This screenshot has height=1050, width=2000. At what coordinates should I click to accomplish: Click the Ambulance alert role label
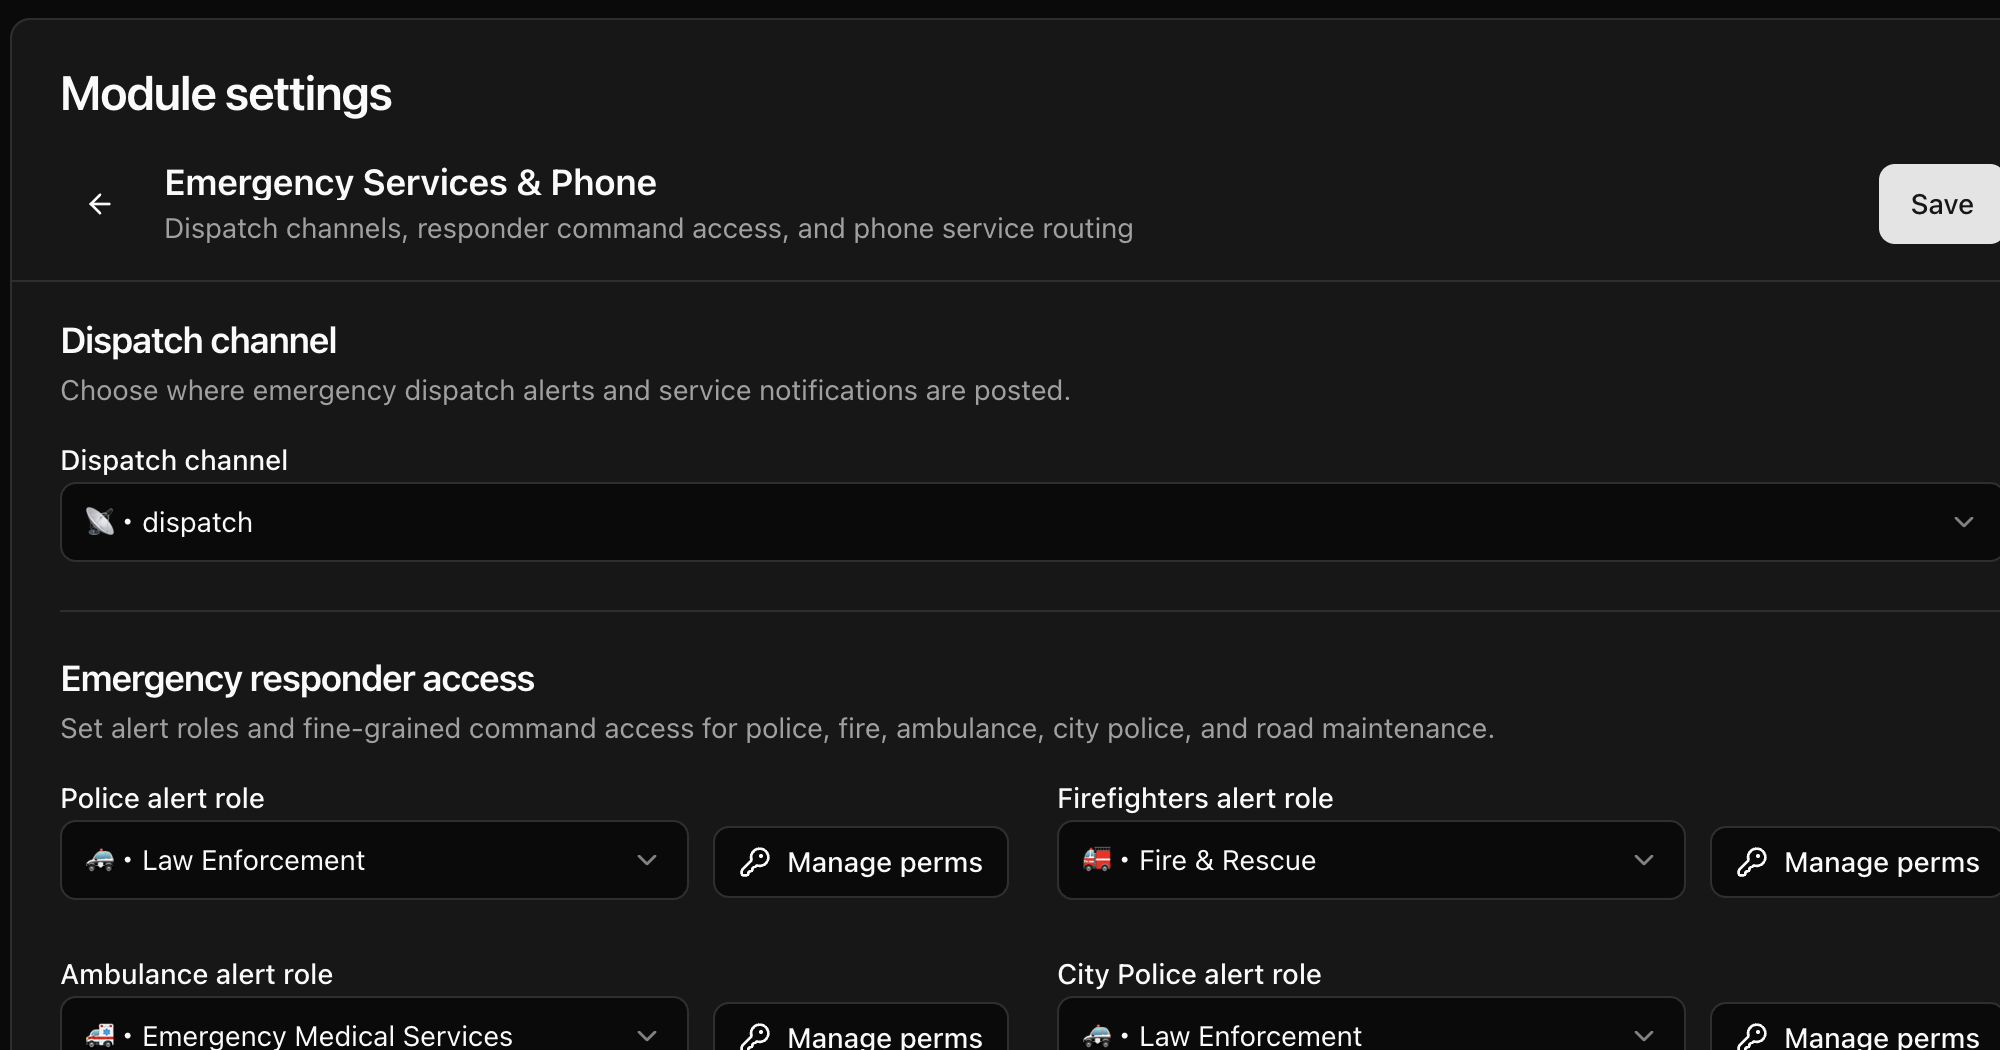pos(196,974)
